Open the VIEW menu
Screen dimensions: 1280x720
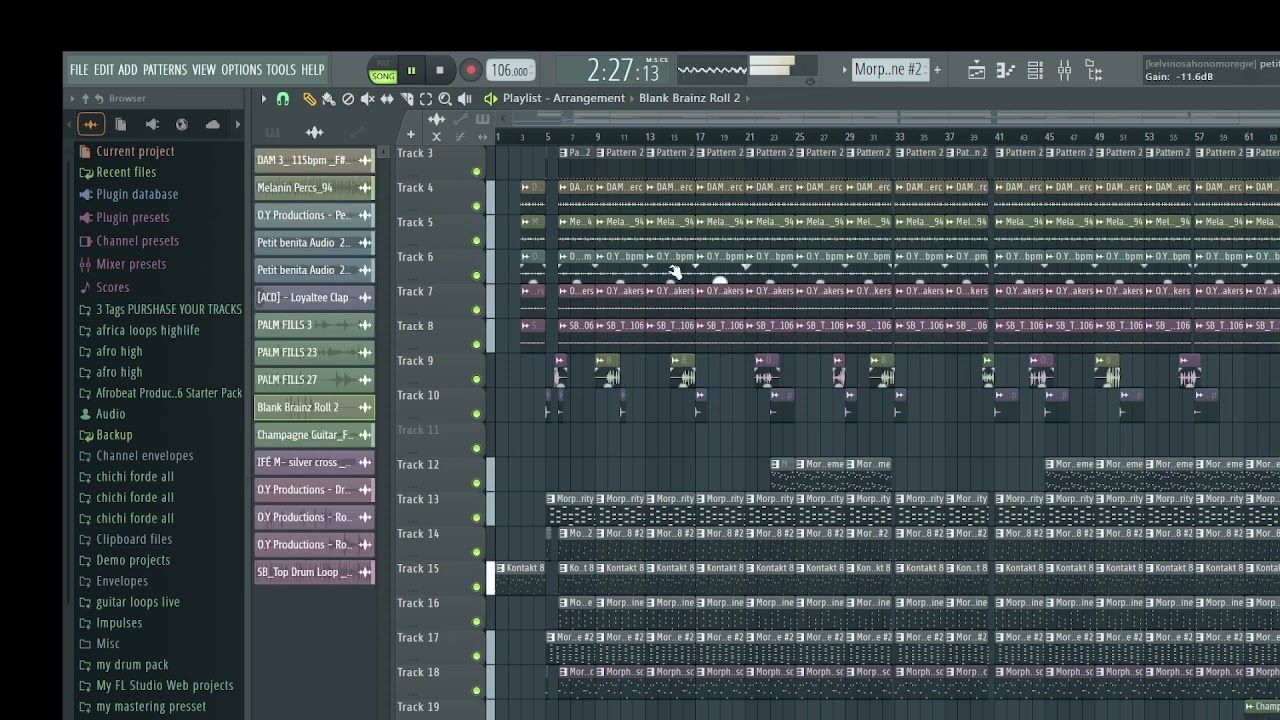pos(204,70)
